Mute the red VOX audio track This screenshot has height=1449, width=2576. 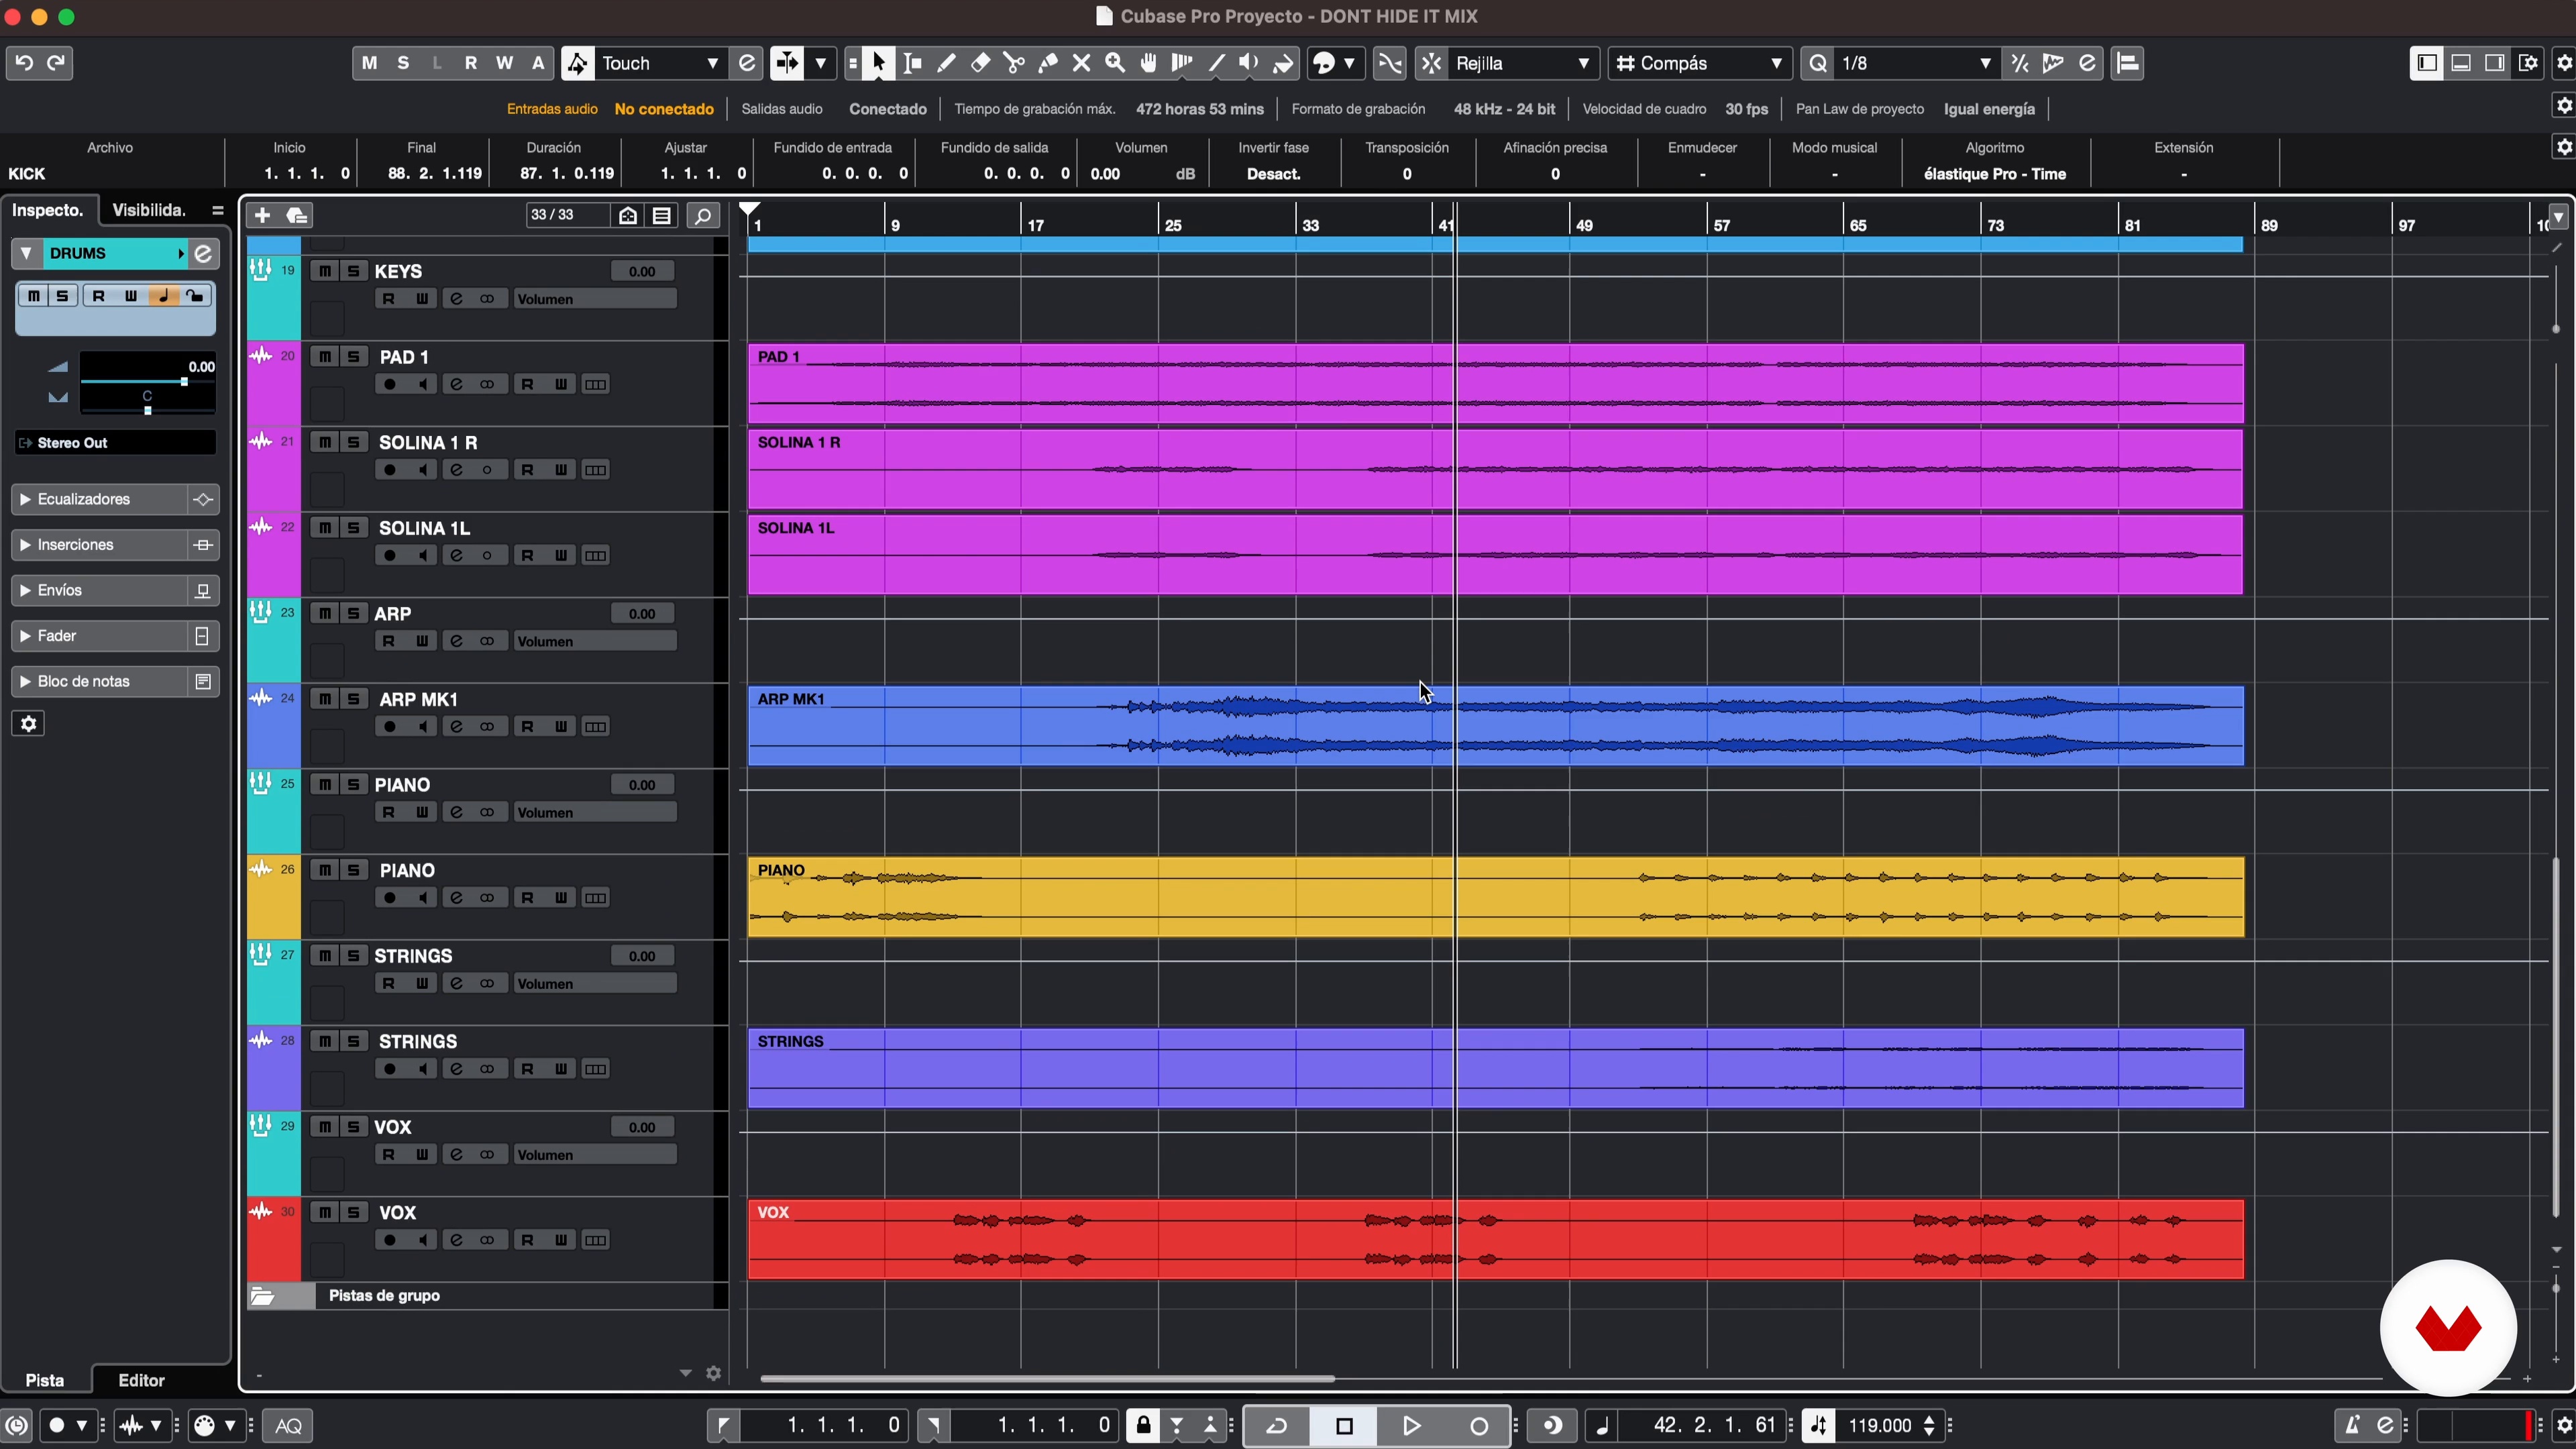click(x=325, y=1212)
